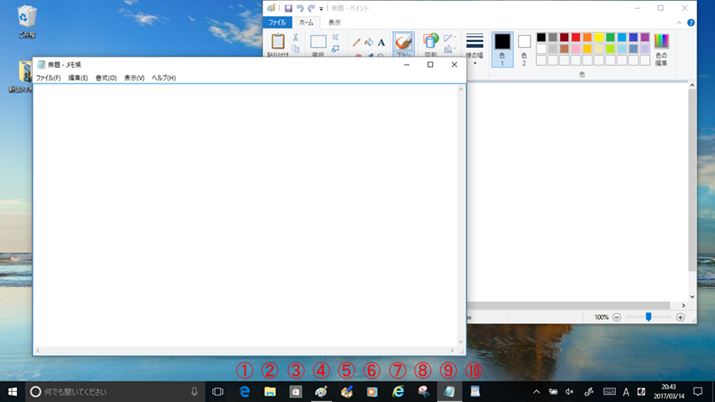Click the zoom slider handle in Paint

[648, 317]
